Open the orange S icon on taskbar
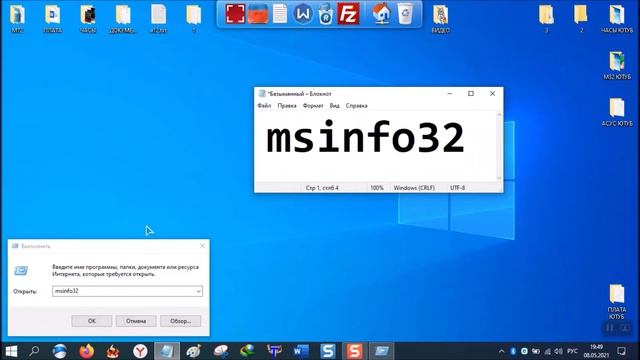The image size is (640, 360). [354, 351]
